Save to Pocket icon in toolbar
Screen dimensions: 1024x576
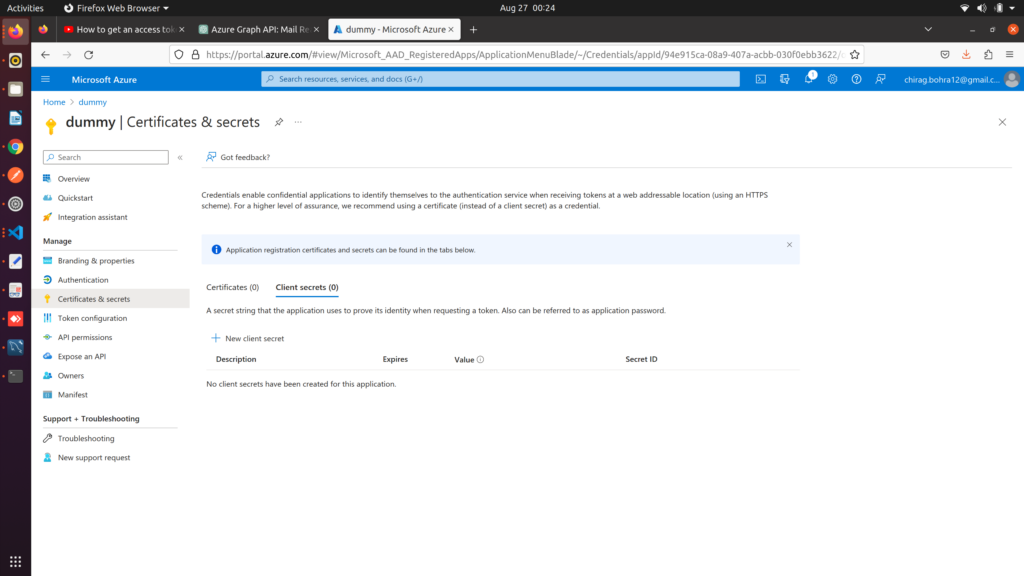(944, 55)
